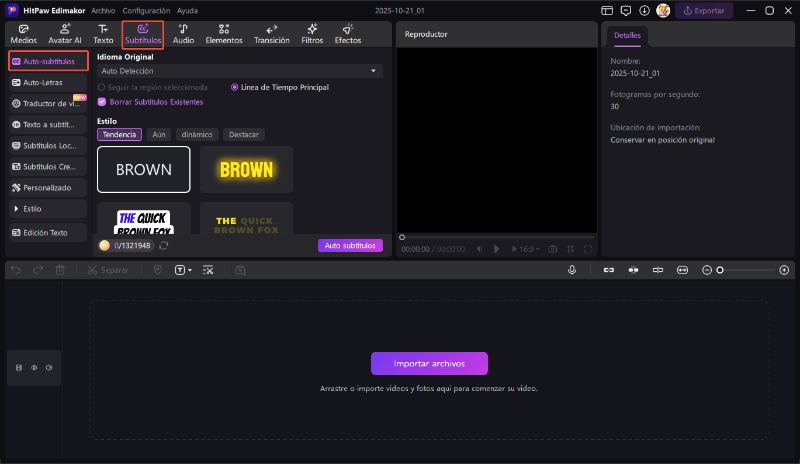The height and width of the screenshot is (464, 800).
Task: Click the zoom out timeline minus icon
Action: pyautogui.click(x=707, y=270)
